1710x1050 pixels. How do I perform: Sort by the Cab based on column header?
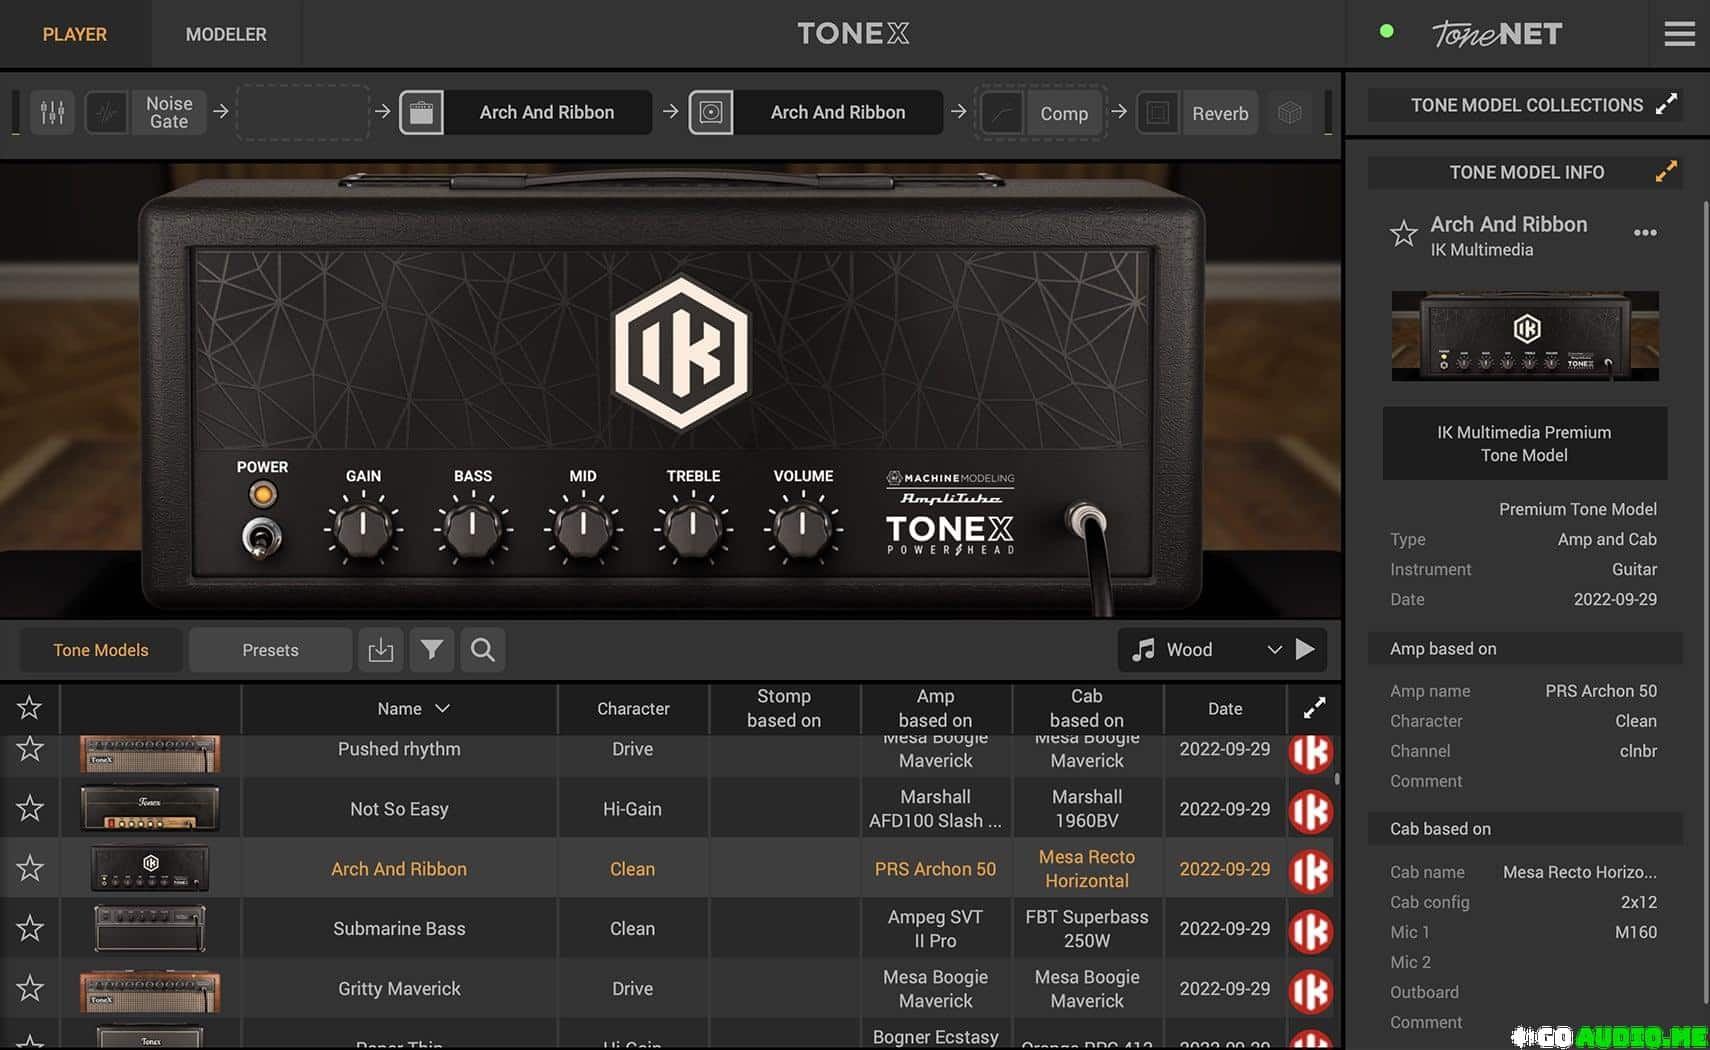click(x=1087, y=708)
